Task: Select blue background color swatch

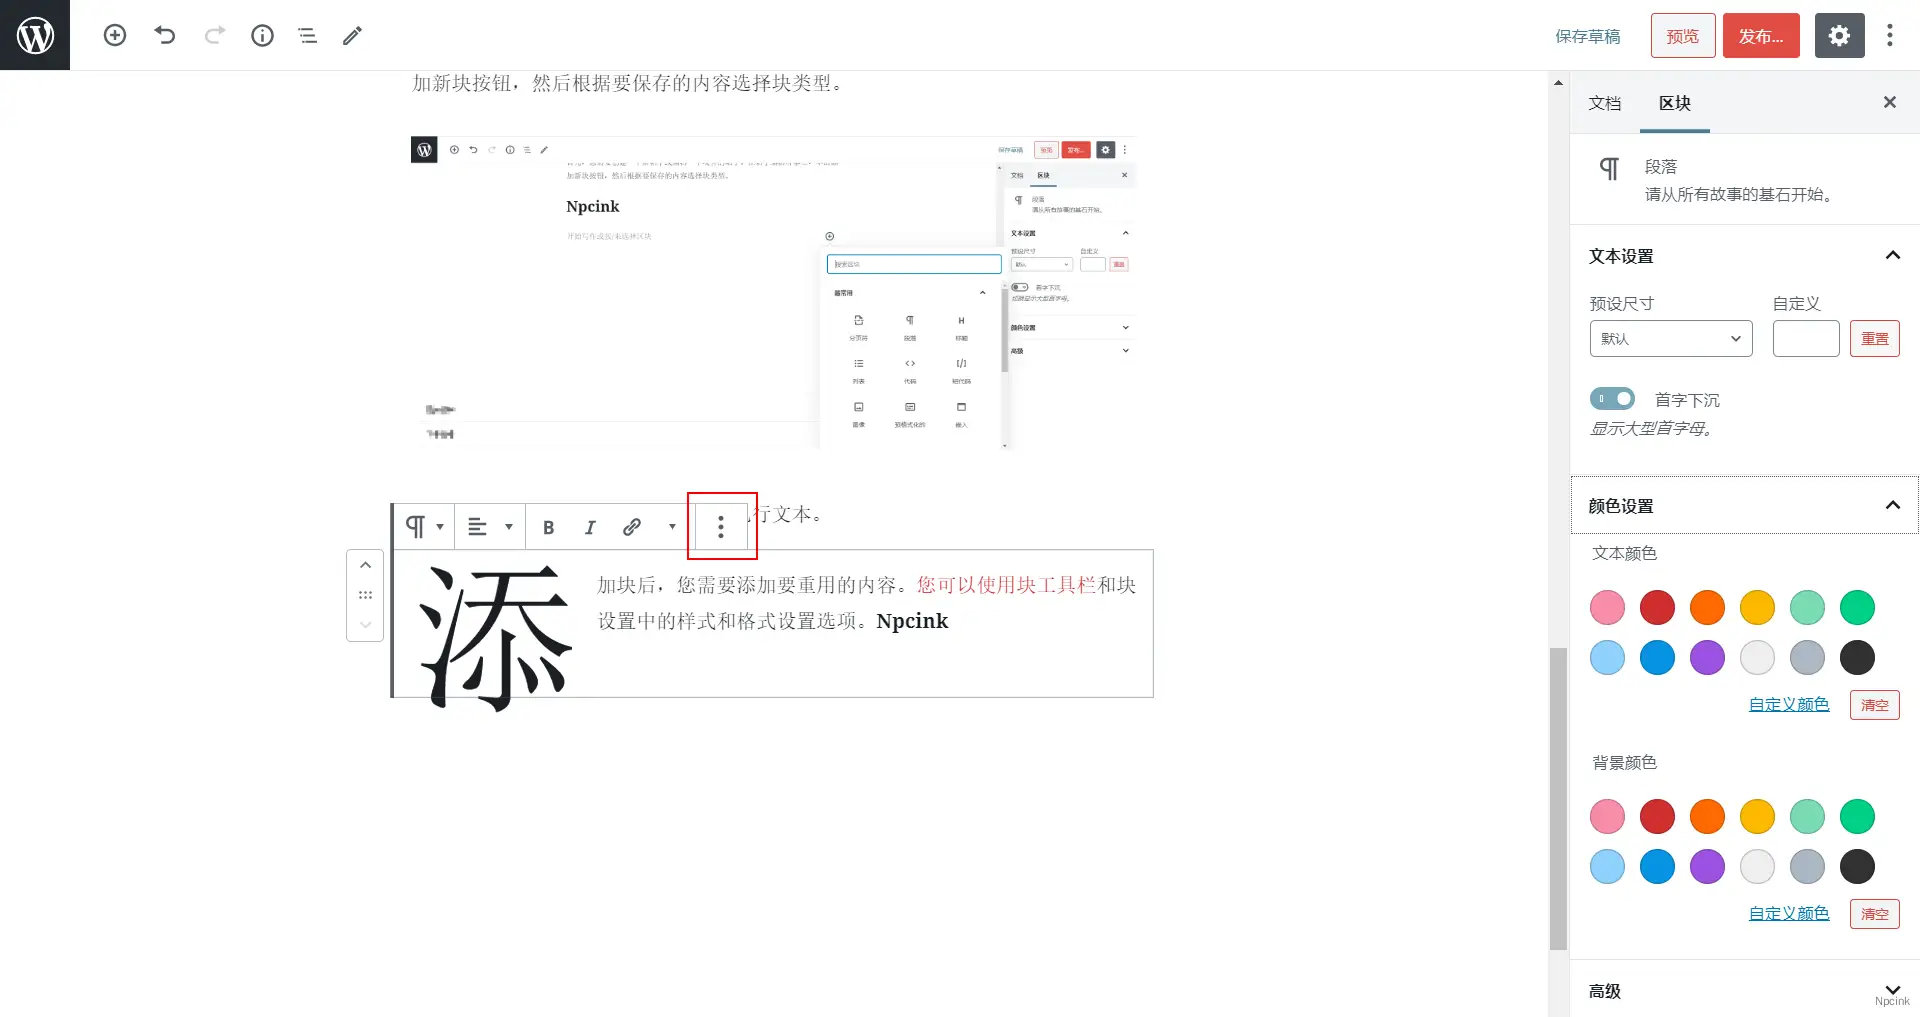Action: pos(1657,866)
